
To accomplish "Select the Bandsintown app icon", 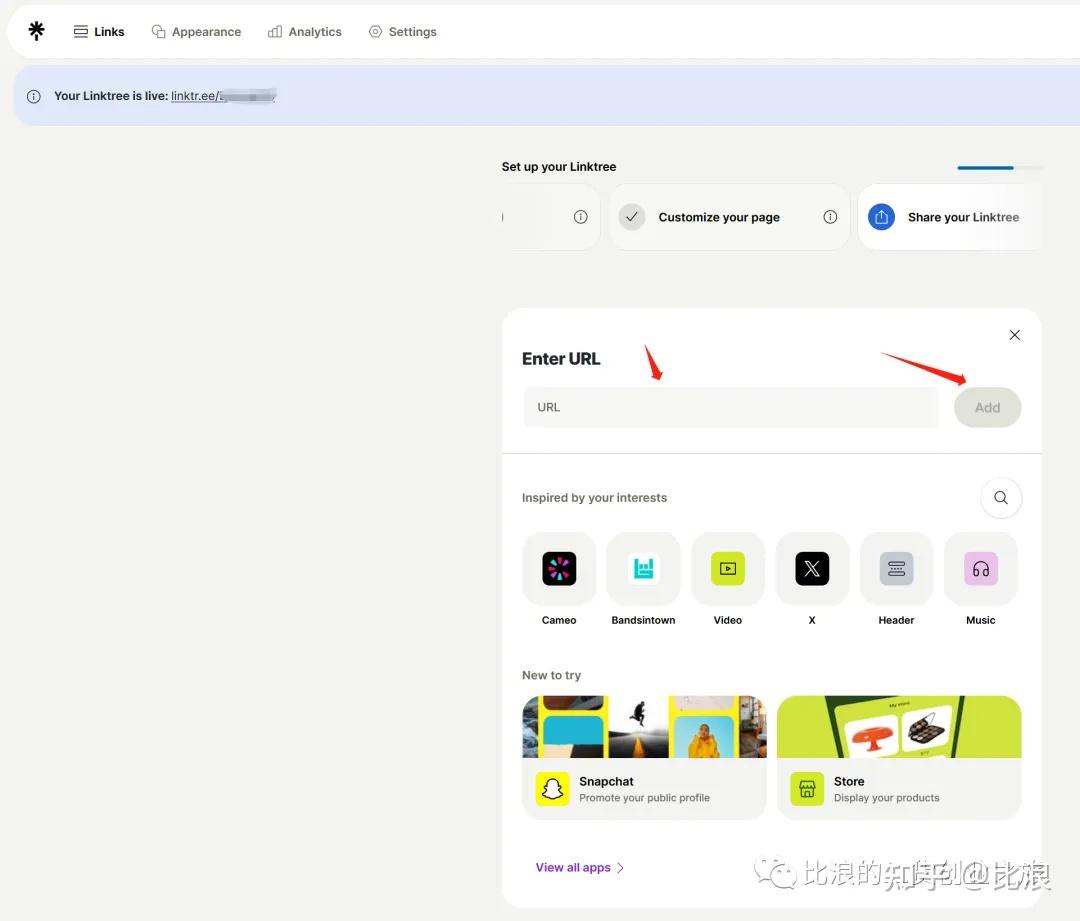I will pyautogui.click(x=643, y=568).
